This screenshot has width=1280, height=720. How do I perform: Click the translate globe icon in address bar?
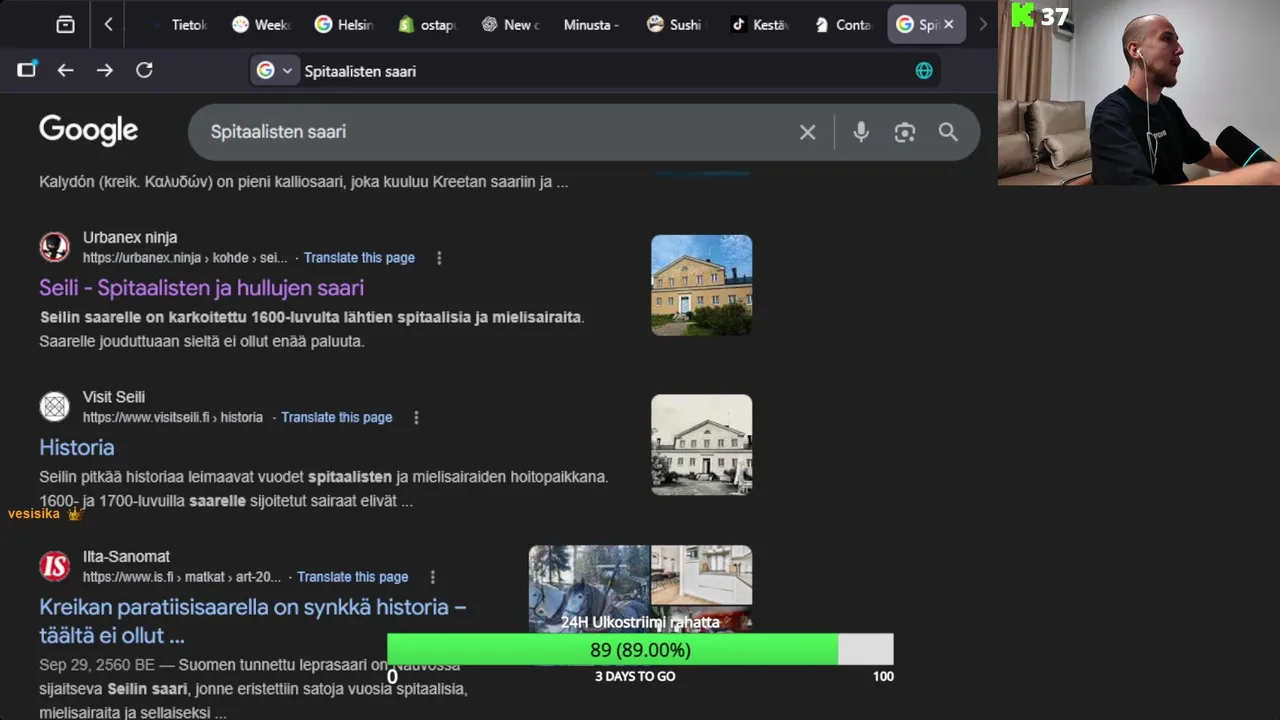pos(924,70)
